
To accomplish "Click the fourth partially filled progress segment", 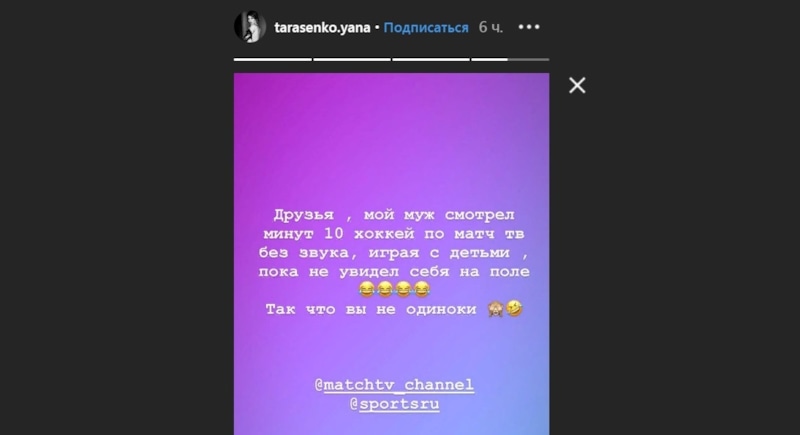I will click(510, 60).
